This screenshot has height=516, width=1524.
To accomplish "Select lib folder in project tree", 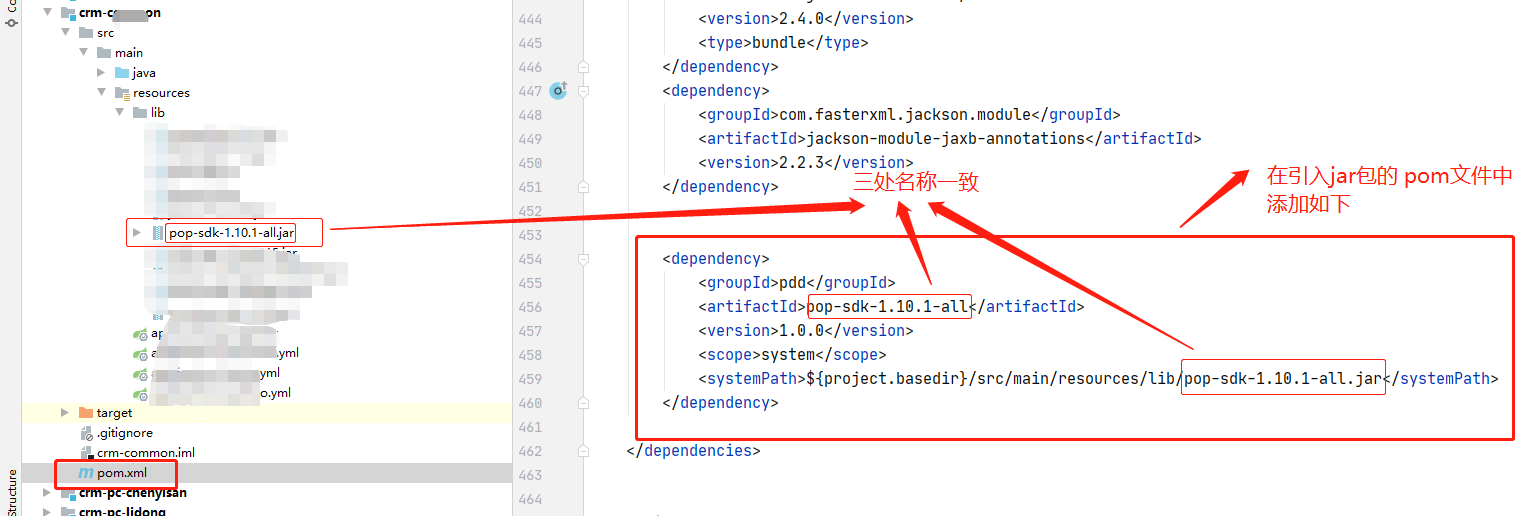I will point(157,113).
